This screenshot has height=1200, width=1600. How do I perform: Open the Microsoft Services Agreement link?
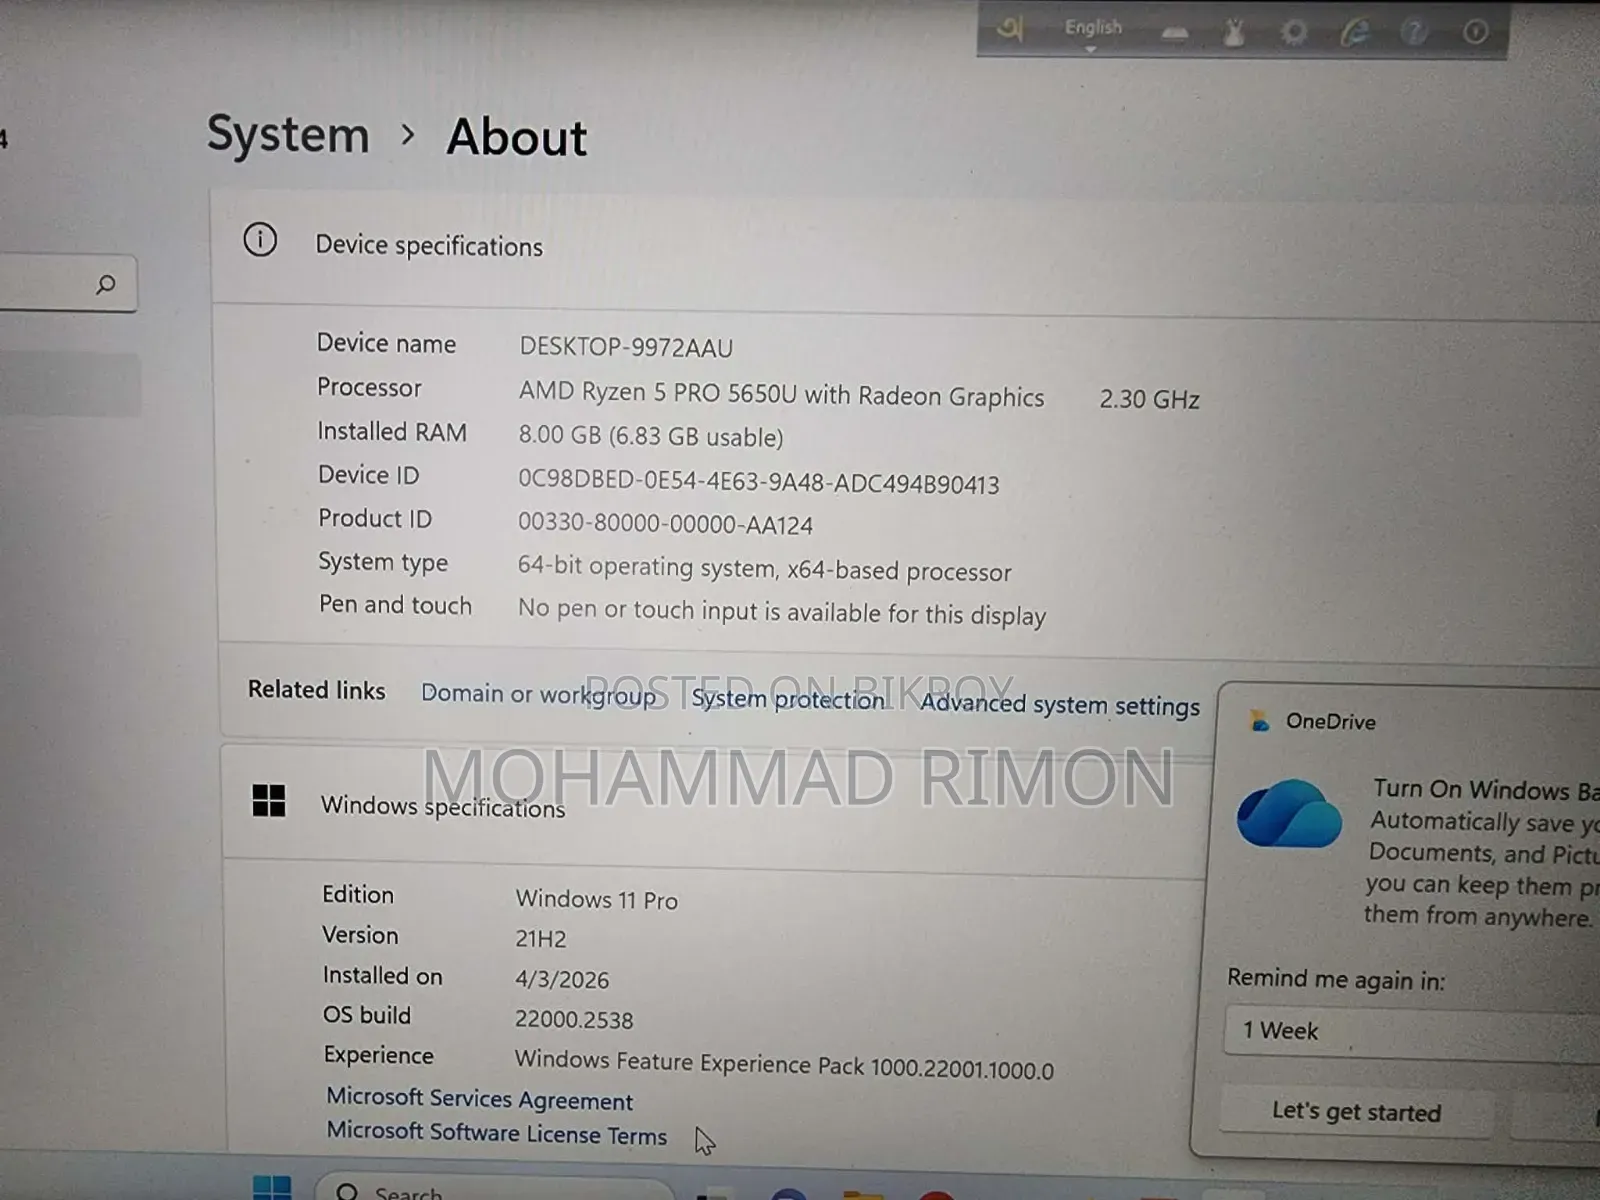click(x=479, y=1099)
